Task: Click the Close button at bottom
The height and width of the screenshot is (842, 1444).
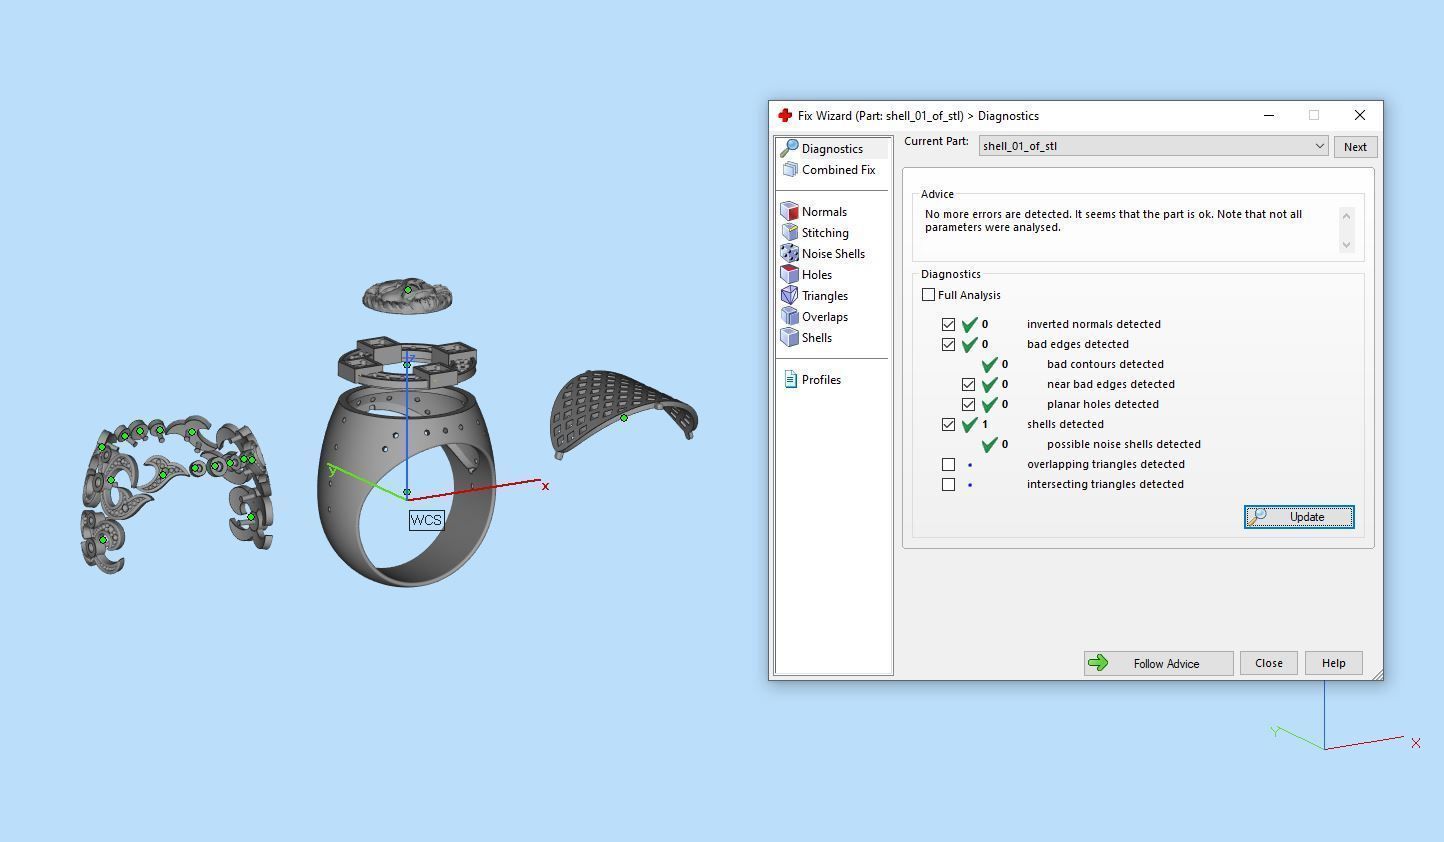Action: [1269, 663]
